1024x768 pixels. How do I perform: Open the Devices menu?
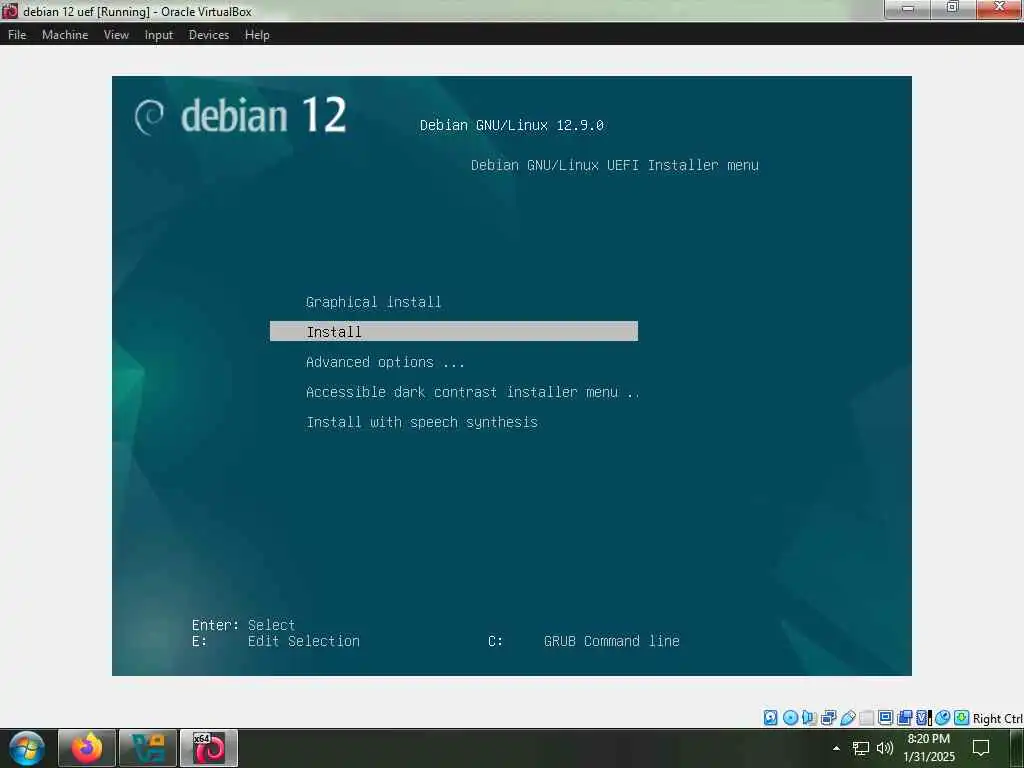(209, 35)
